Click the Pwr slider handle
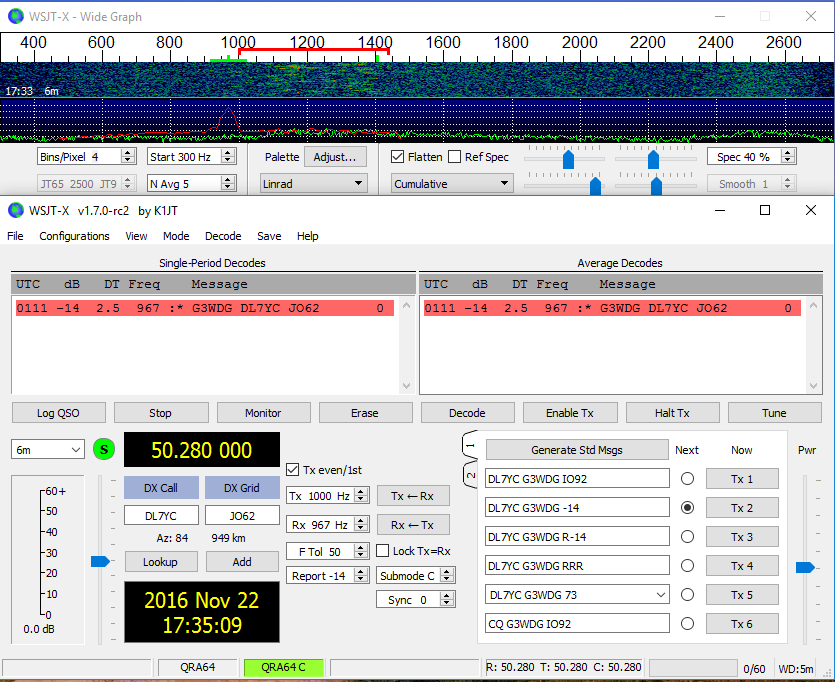This screenshot has width=835, height=682. tap(805, 567)
